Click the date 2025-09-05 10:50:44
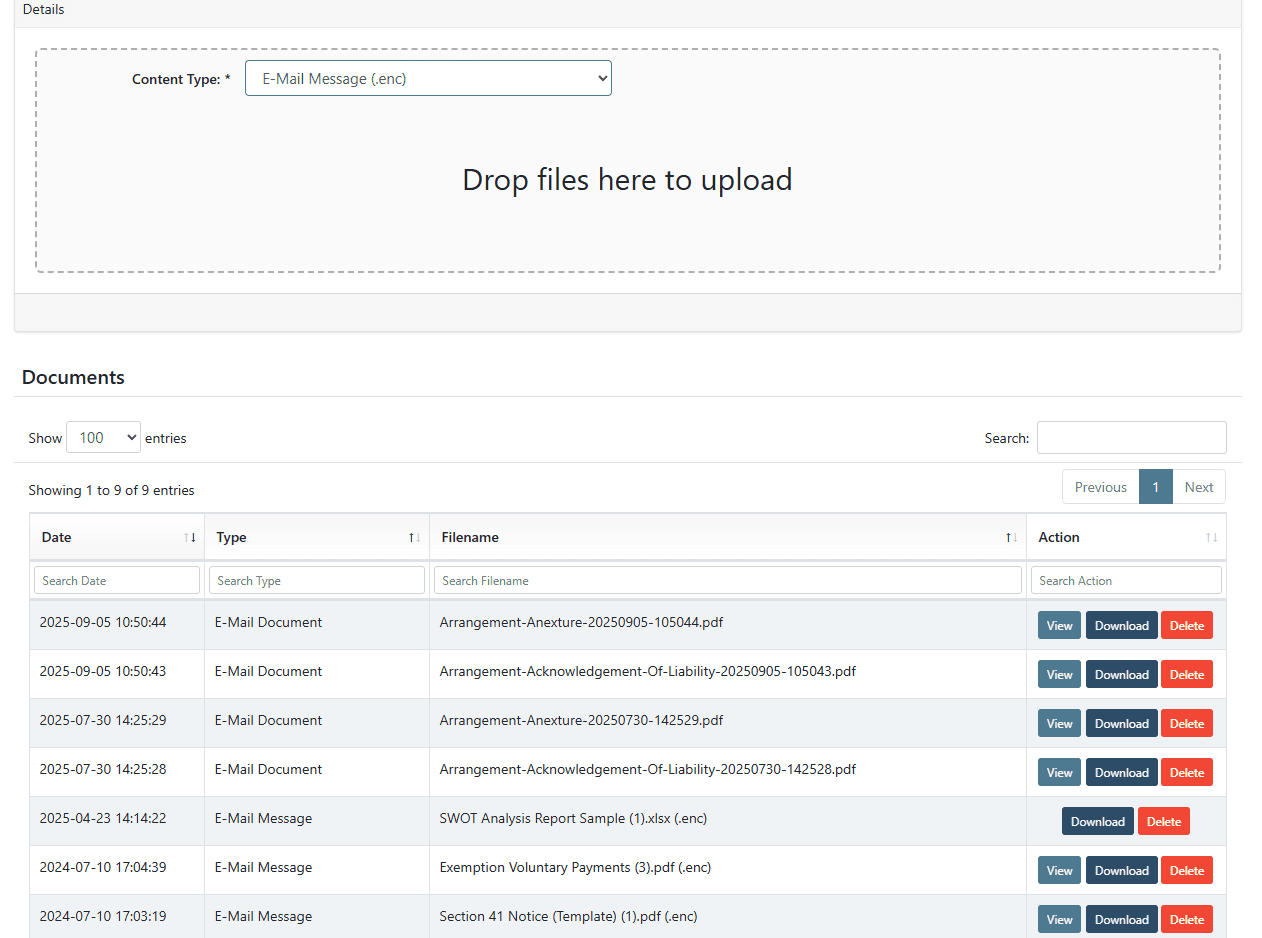This screenshot has width=1262, height=938. tap(103, 622)
